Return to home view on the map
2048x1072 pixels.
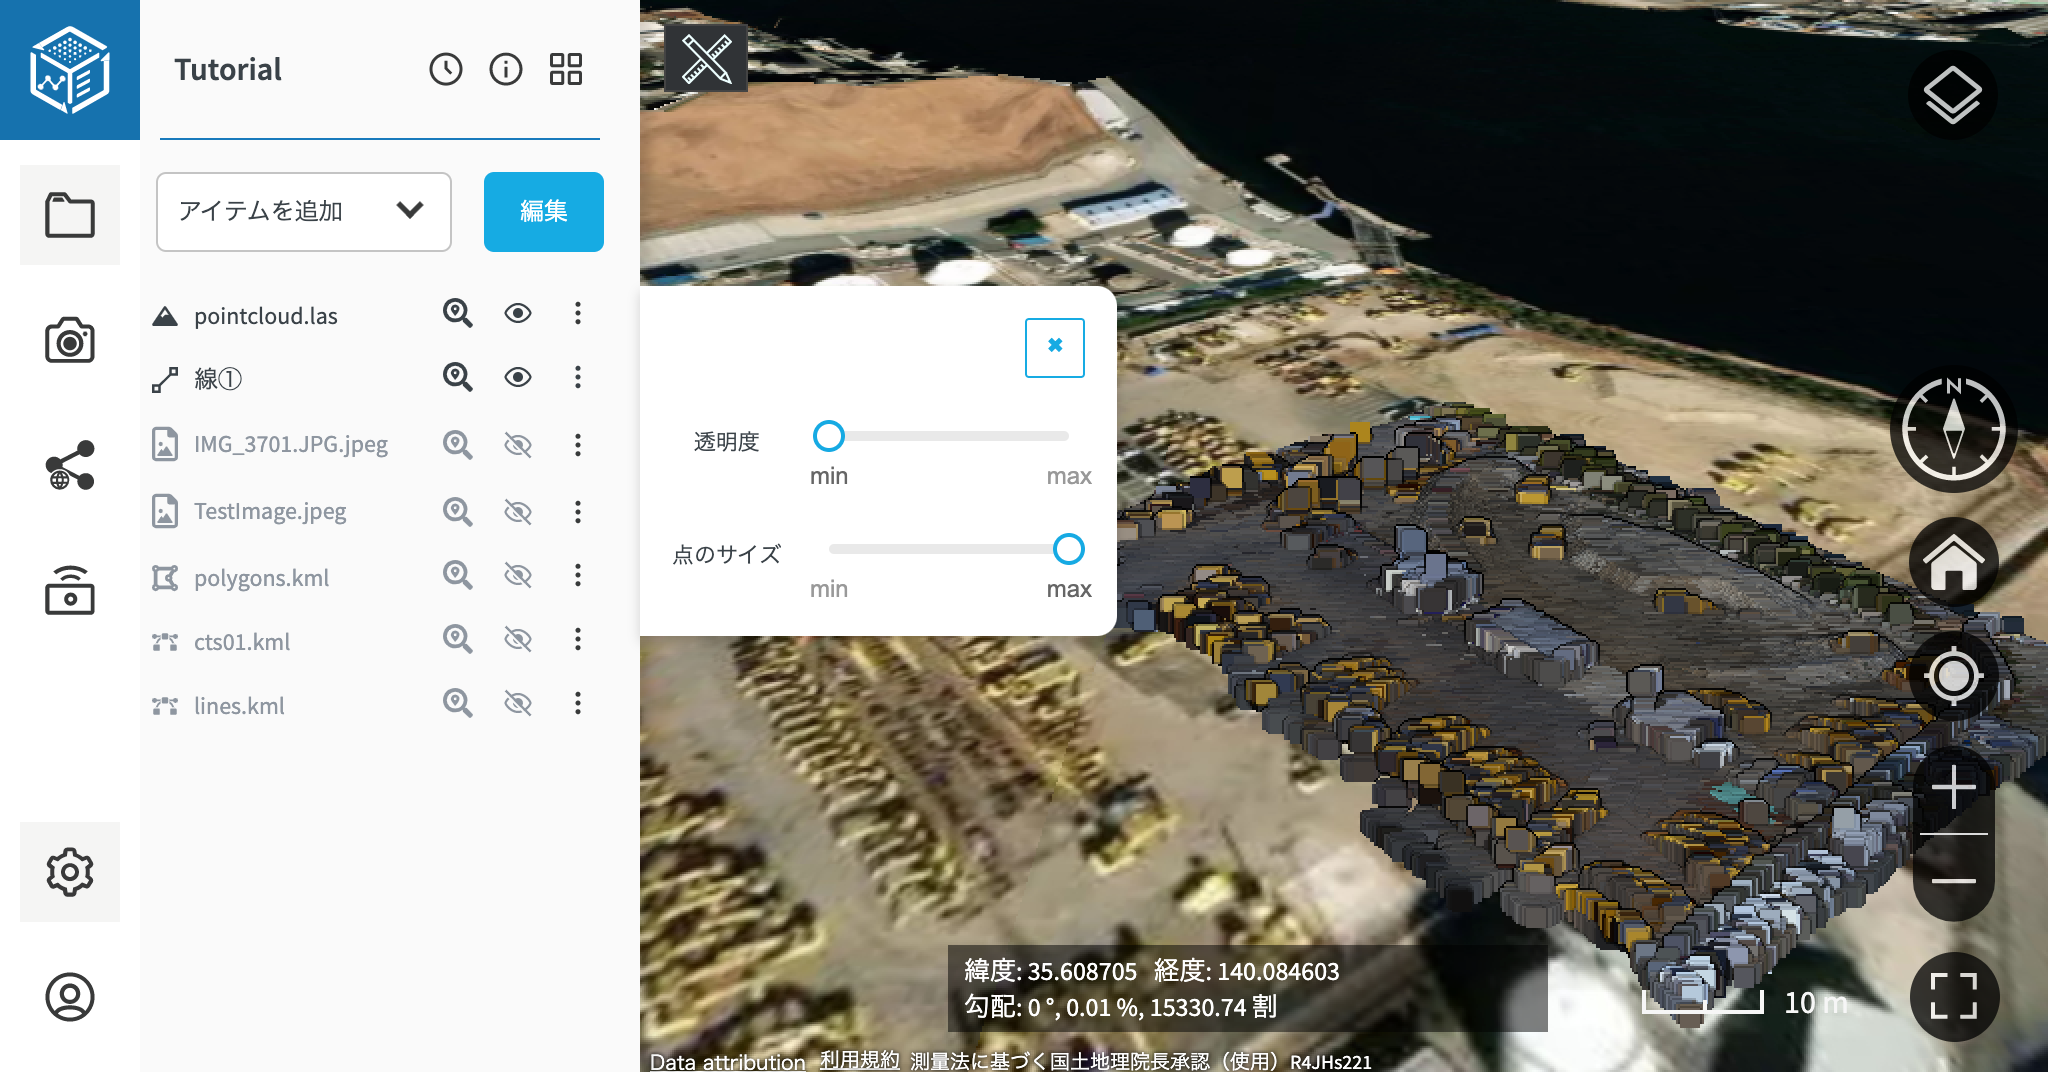point(1953,562)
